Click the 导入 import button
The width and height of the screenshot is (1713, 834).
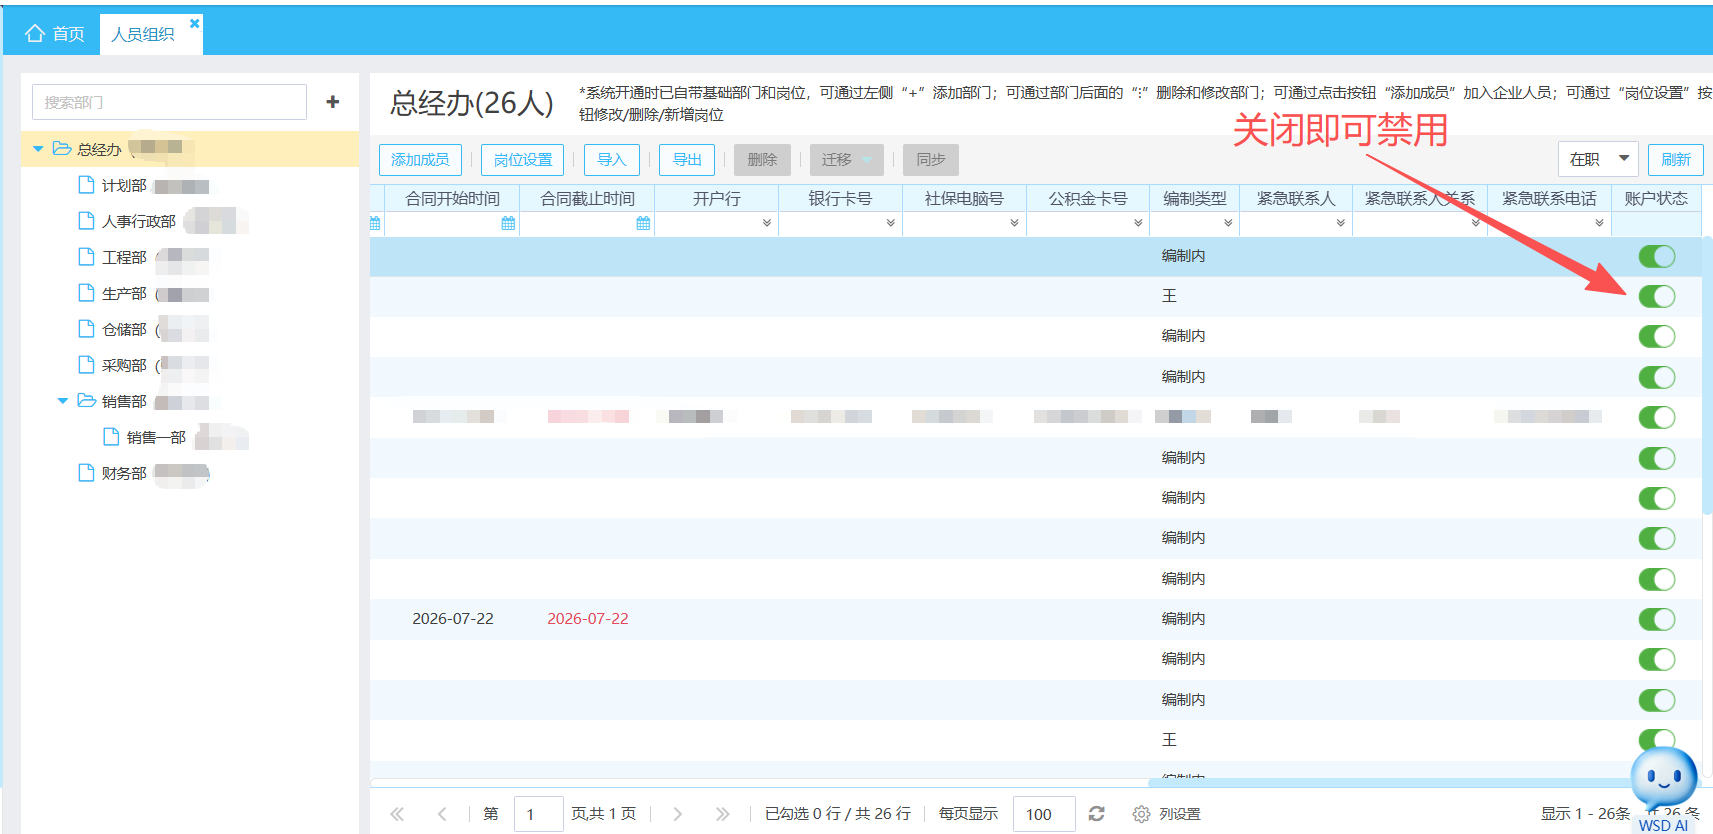tap(611, 160)
